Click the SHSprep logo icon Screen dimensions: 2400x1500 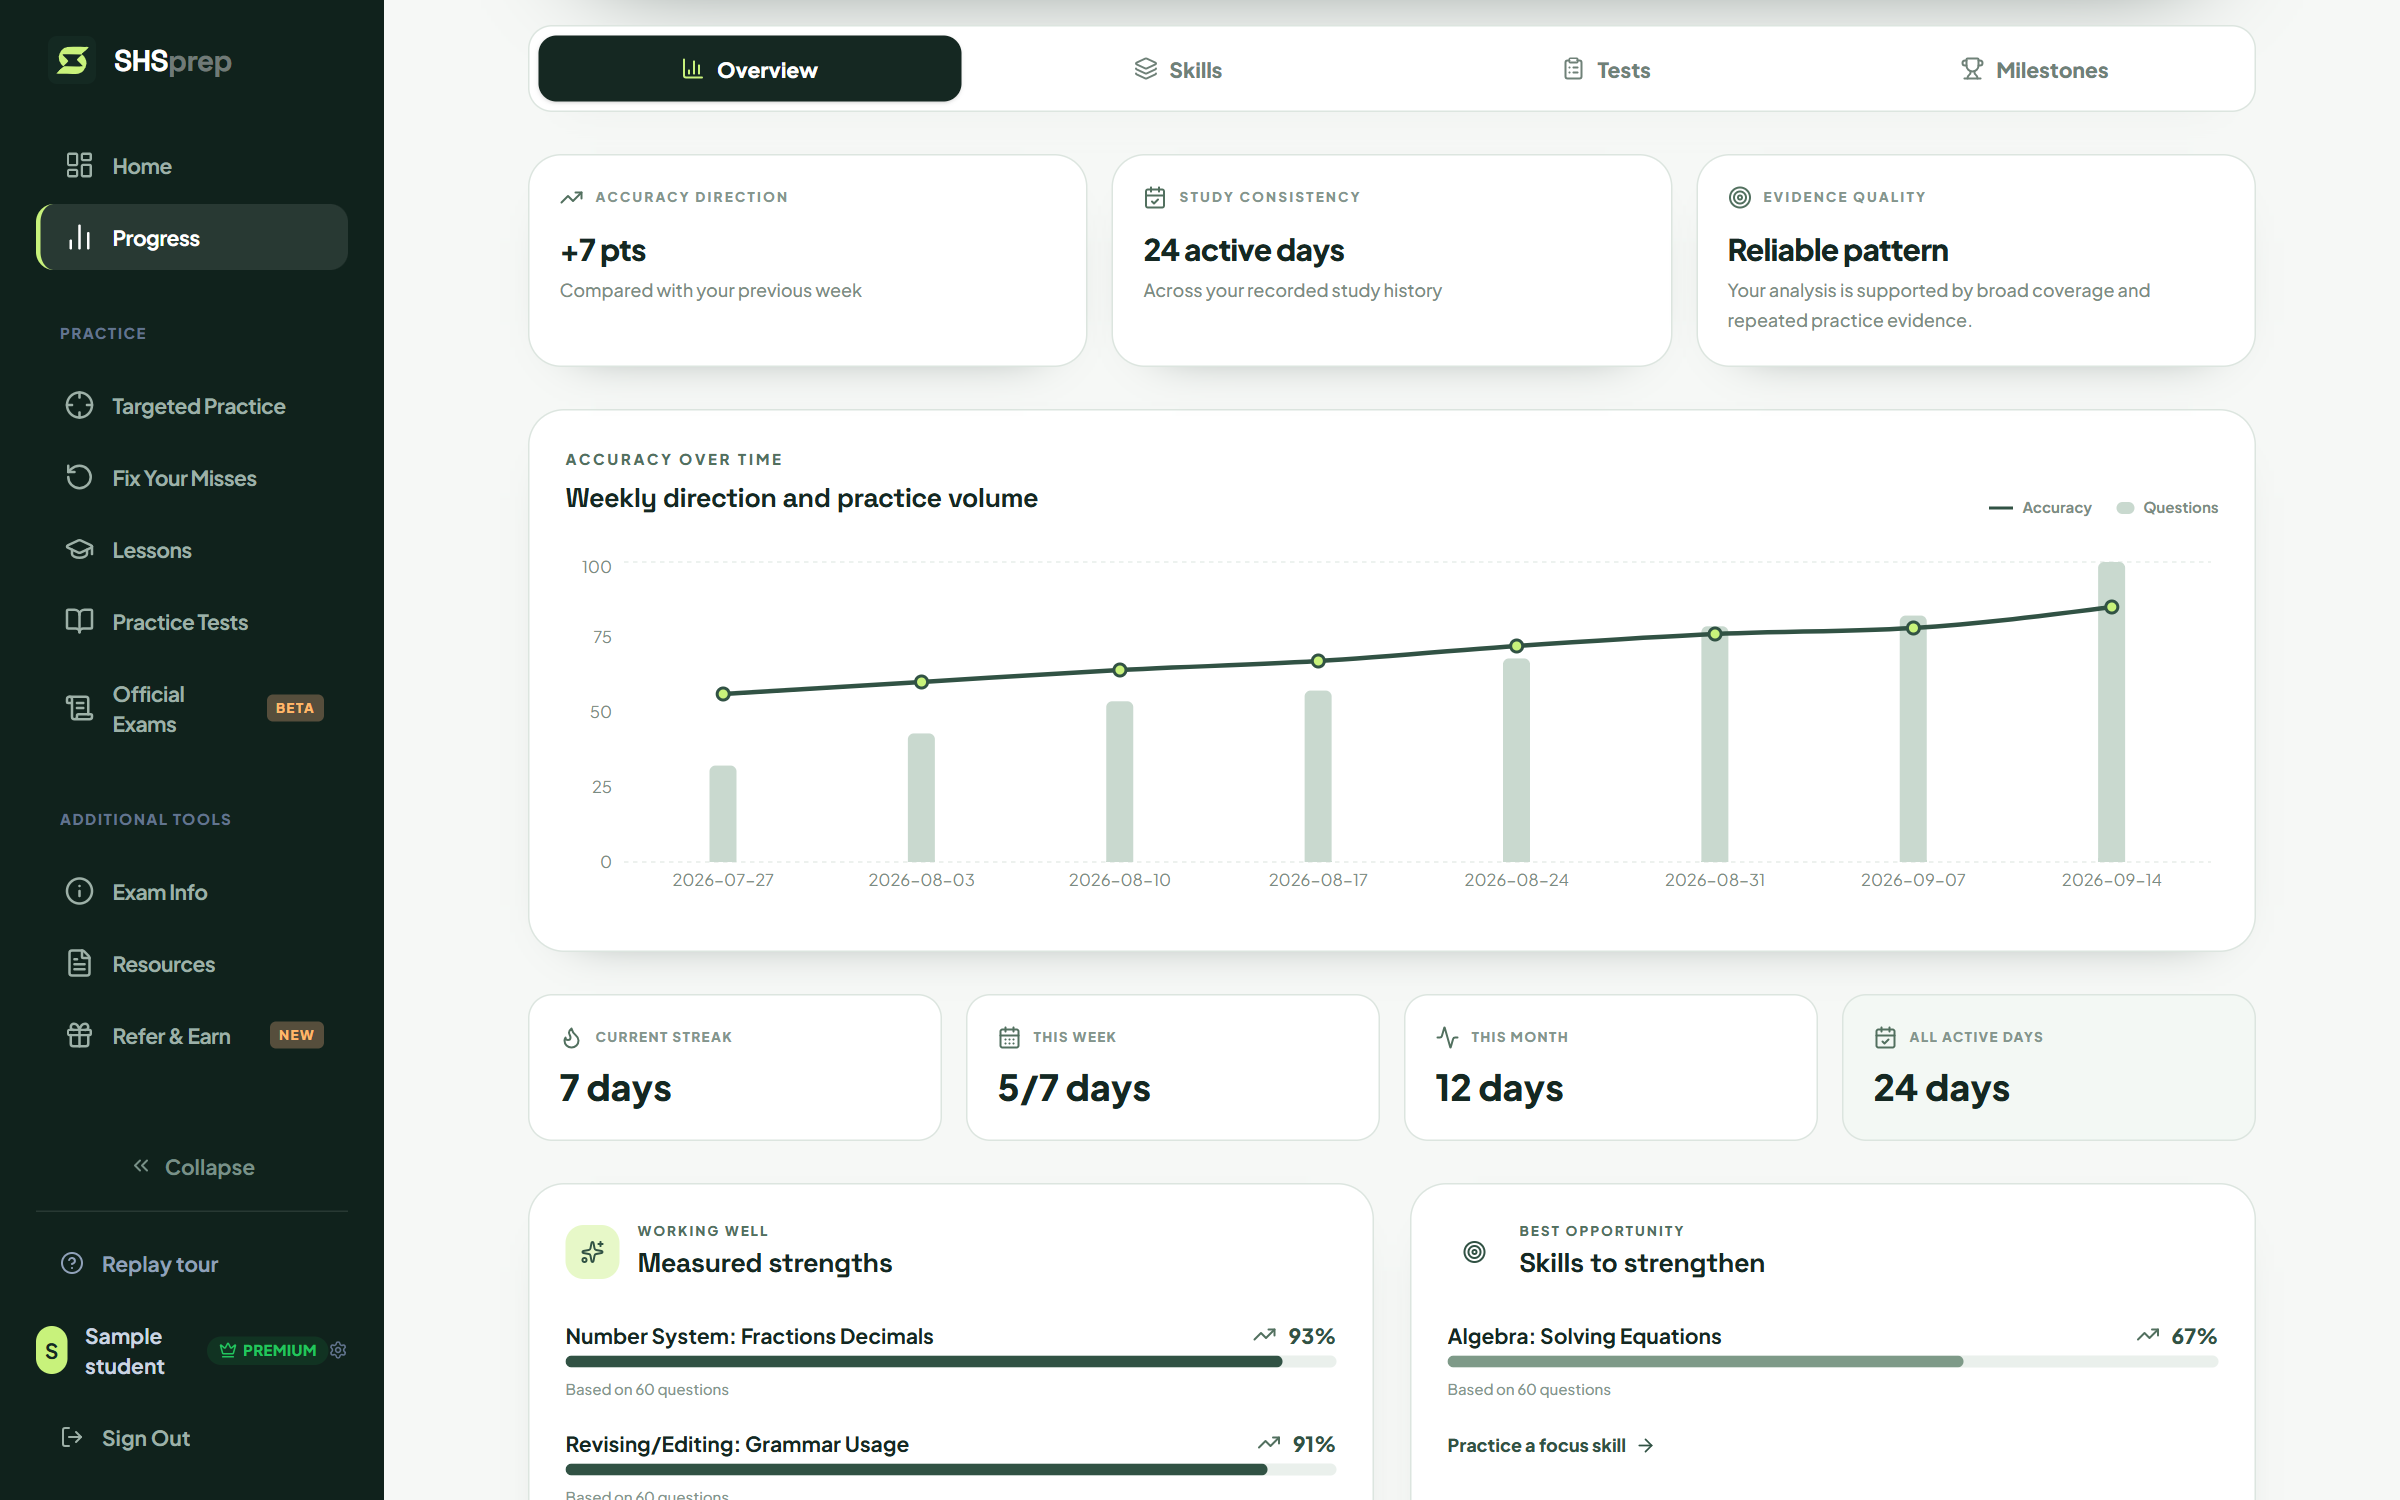72,61
